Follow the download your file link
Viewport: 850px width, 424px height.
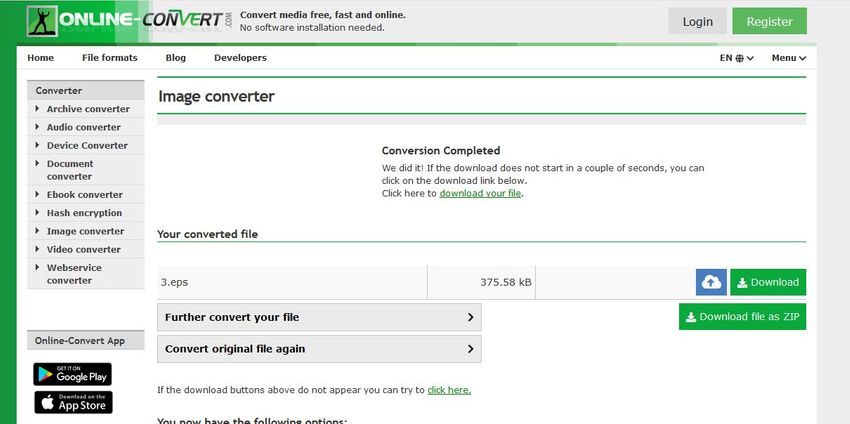[x=480, y=193]
